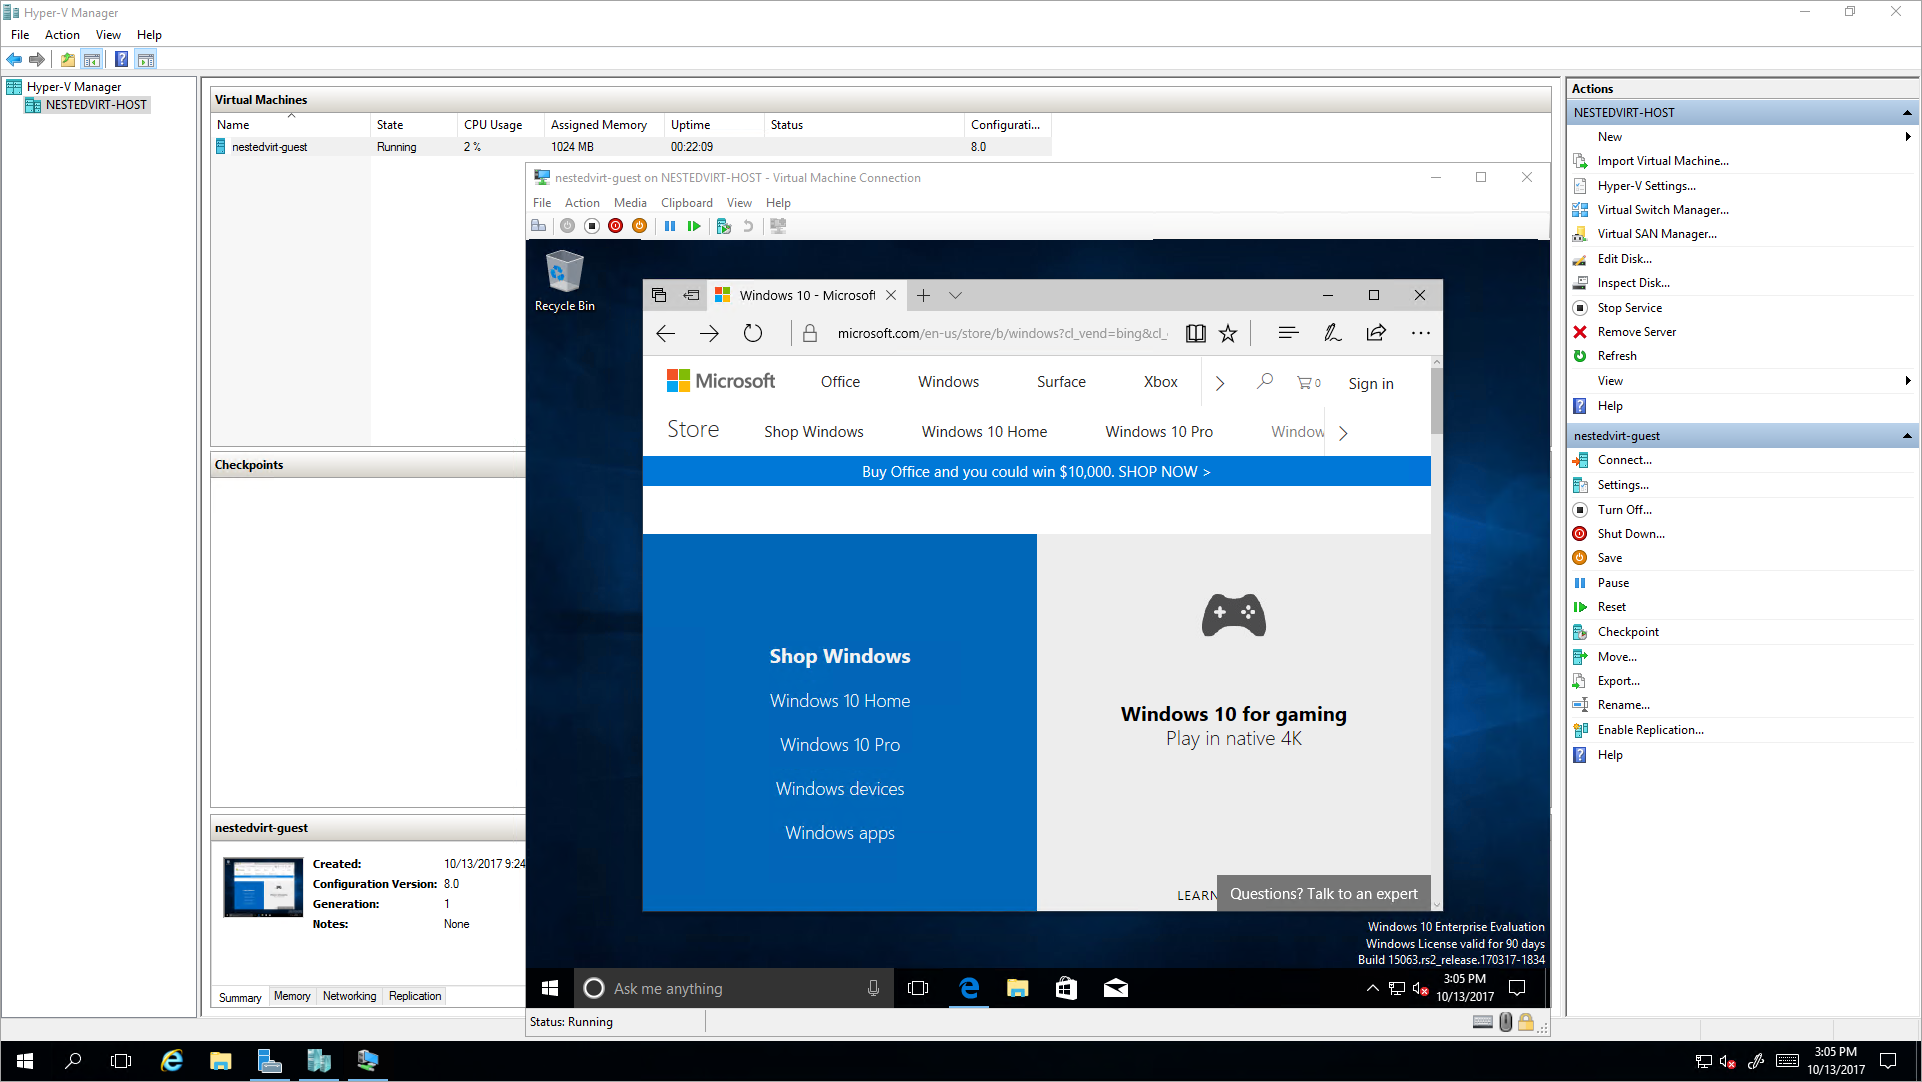Expand the View submenu arrow in Actions
1922x1082 pixels.
point(1908,381)
